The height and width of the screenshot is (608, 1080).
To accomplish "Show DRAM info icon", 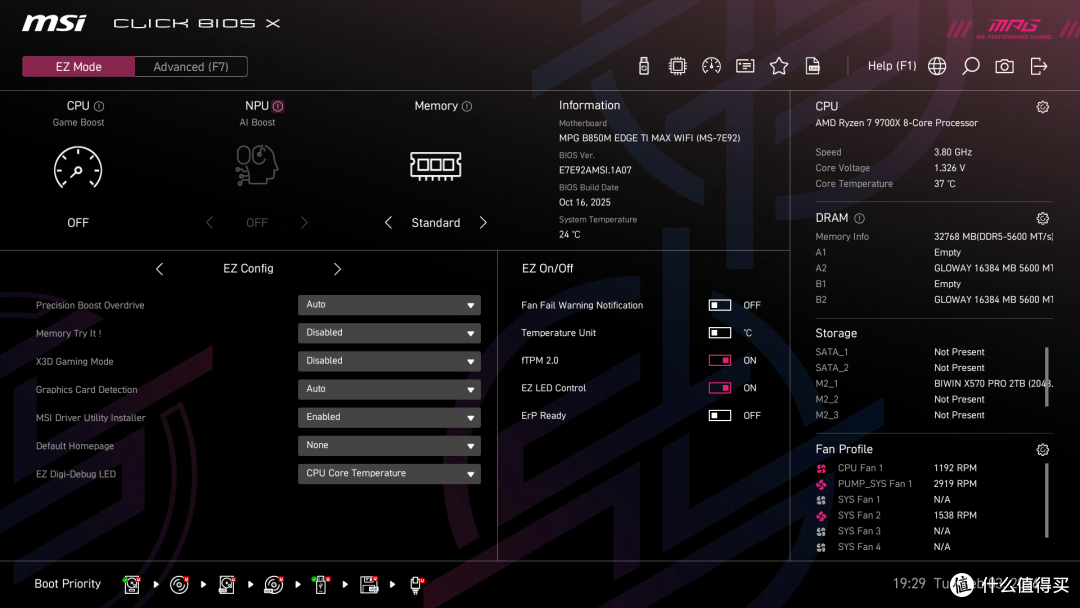I will [860, 218].
